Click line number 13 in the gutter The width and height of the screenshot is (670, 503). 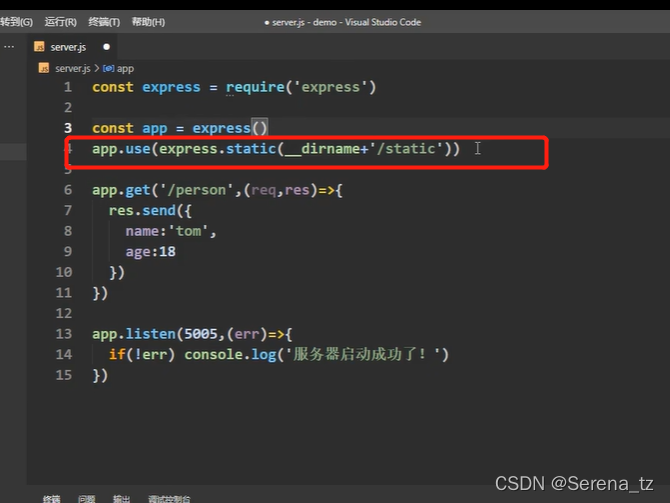click(x=64, y=334)
